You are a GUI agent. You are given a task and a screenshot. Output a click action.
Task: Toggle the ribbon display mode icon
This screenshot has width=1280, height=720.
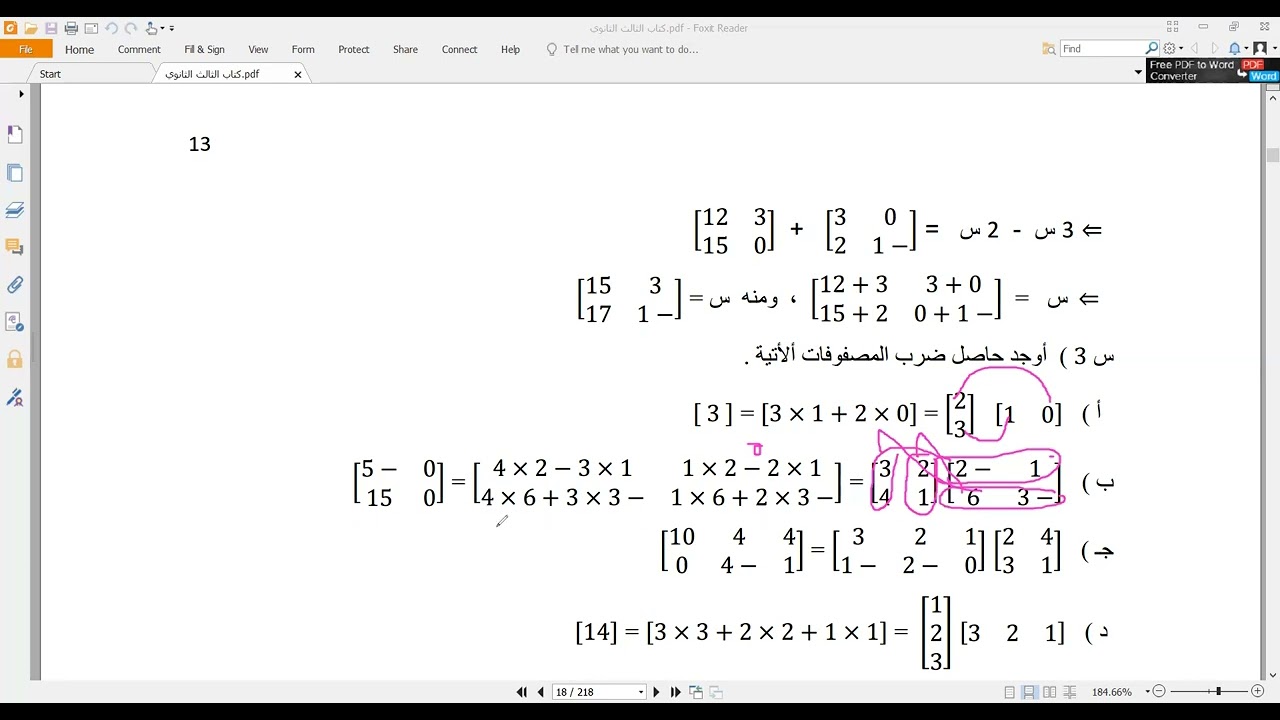1175,28
